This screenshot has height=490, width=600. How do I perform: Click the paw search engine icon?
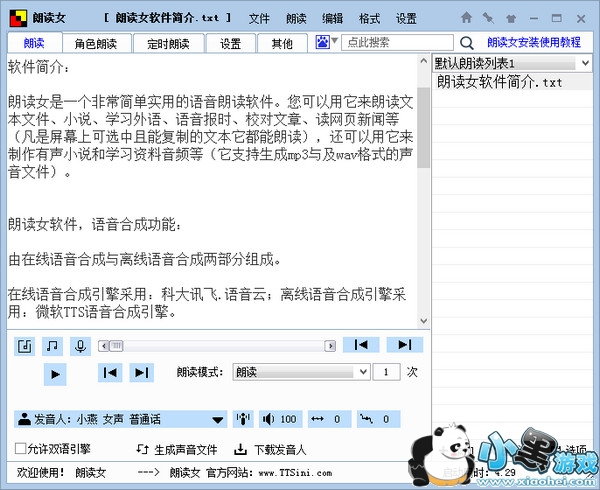[x=323, y=42]
